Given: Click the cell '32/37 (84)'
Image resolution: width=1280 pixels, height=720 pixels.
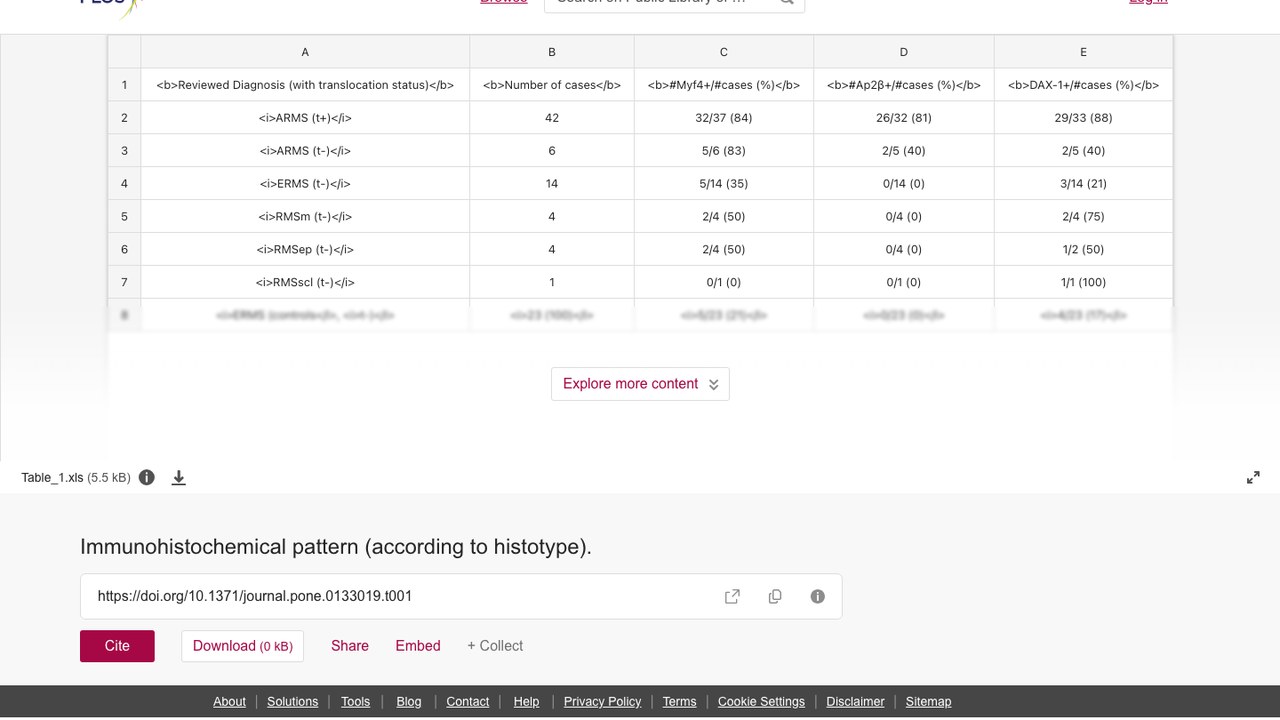Looking at the screenshot, I should pos(724,118).
